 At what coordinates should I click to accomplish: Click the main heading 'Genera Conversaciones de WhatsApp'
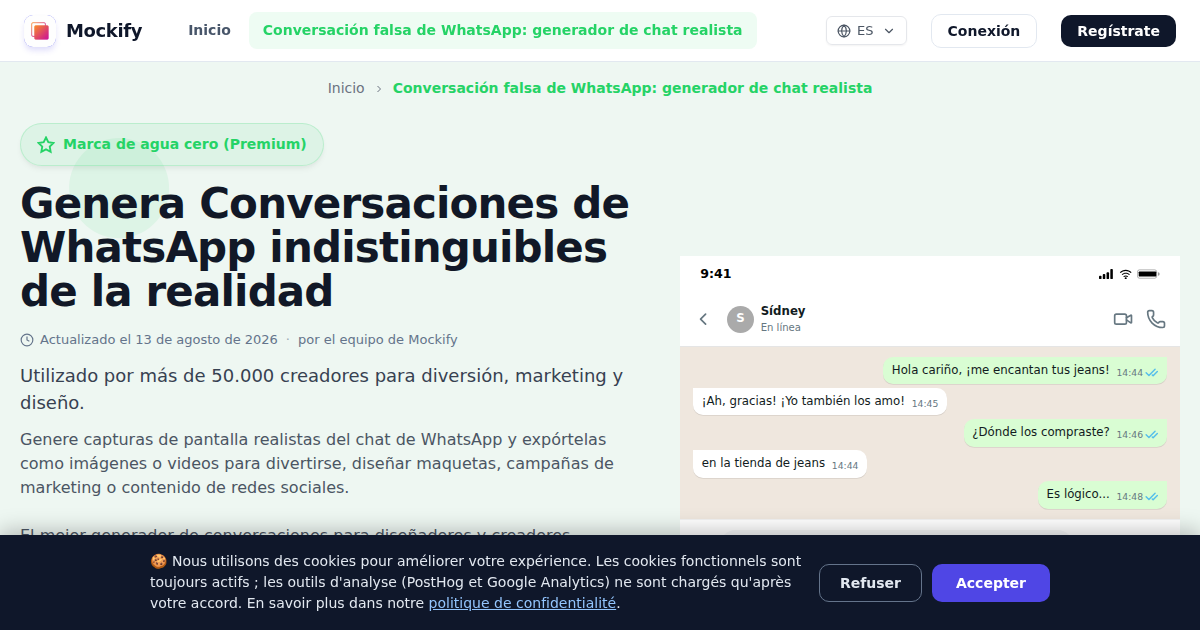325,248
